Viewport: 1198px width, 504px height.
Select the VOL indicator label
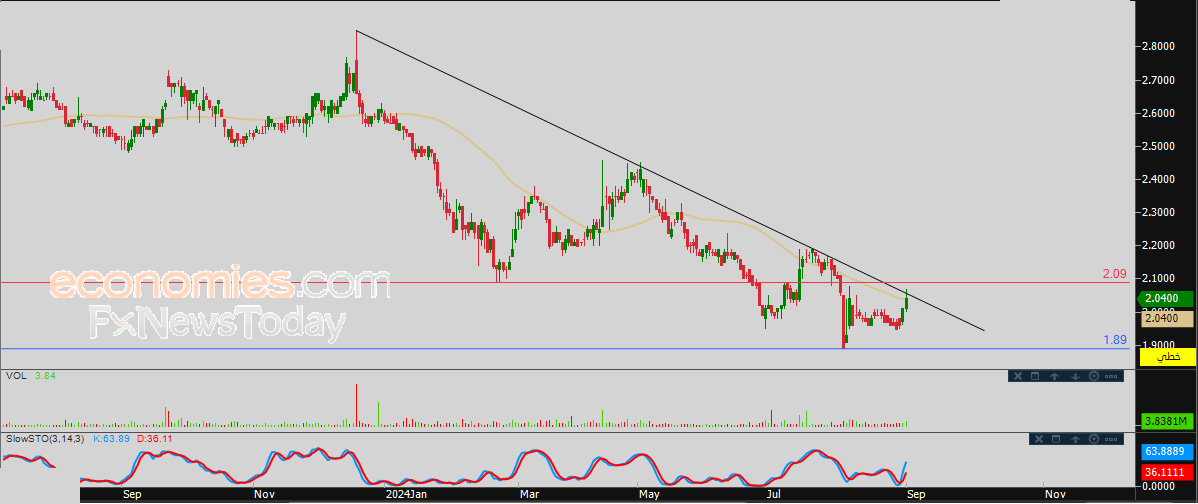tap(14, 376)
